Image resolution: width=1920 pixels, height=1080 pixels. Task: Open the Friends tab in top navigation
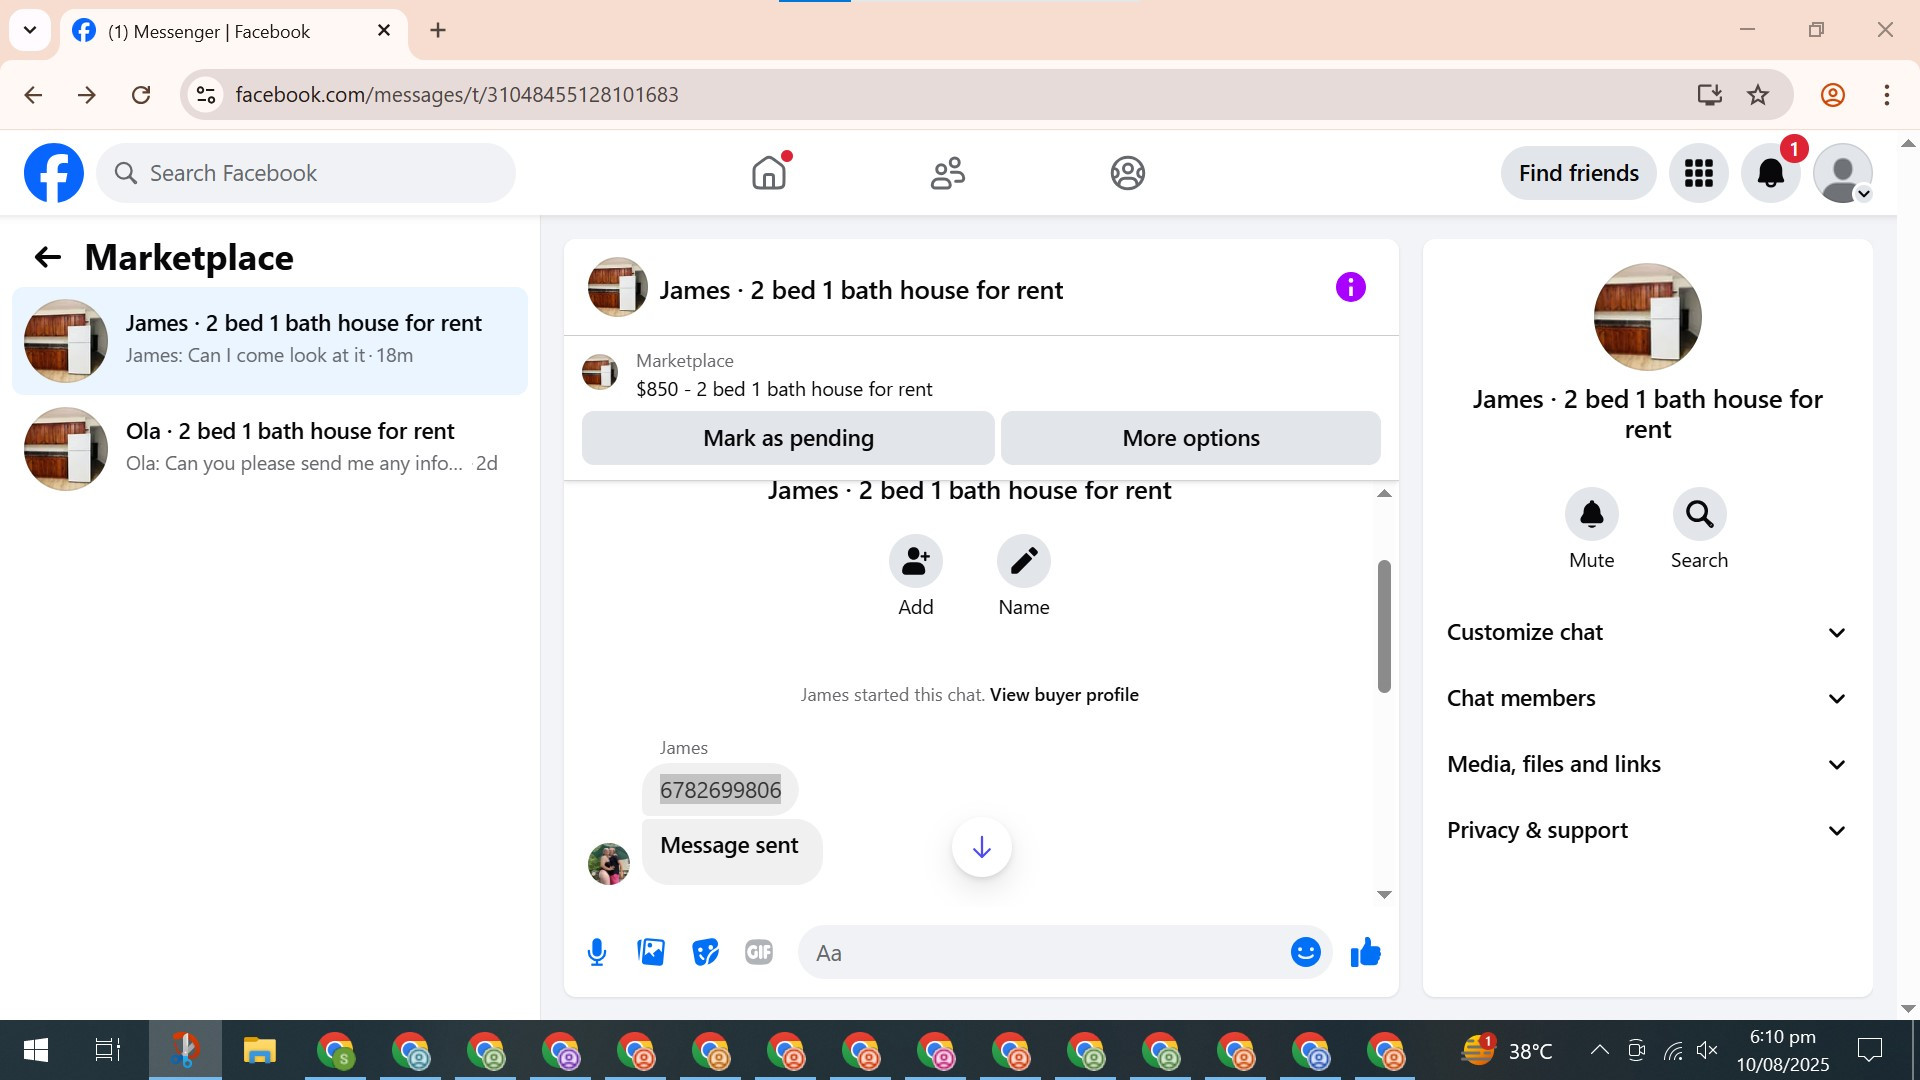pos(947,173)
